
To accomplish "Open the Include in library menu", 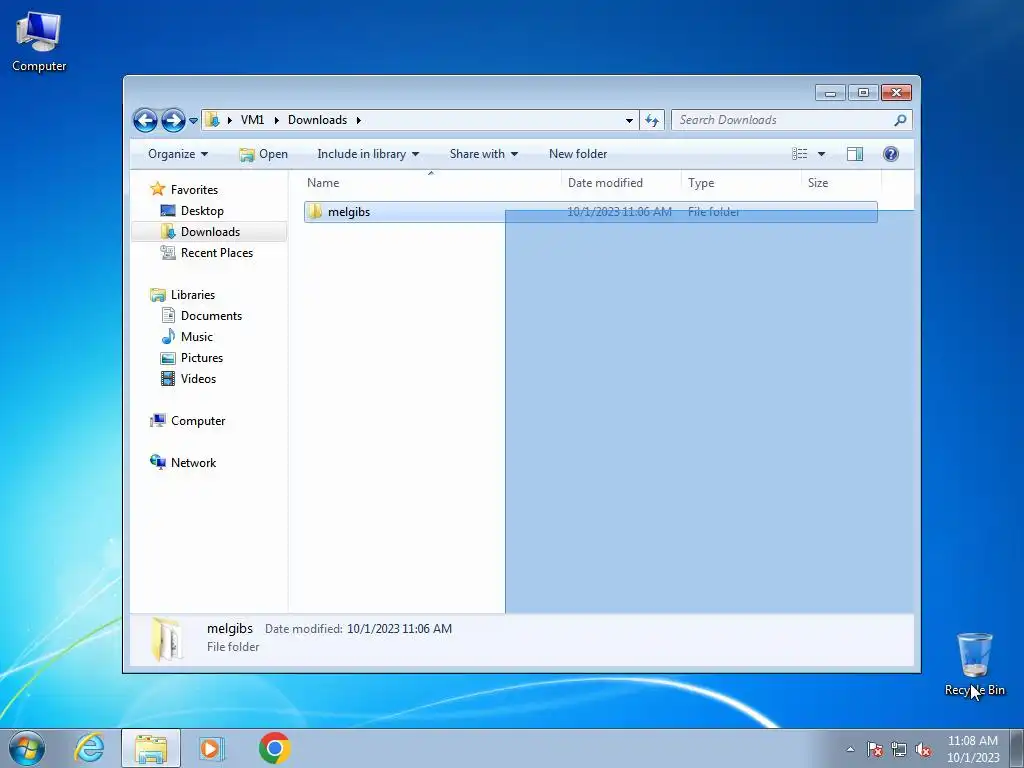I will point(368,154).
